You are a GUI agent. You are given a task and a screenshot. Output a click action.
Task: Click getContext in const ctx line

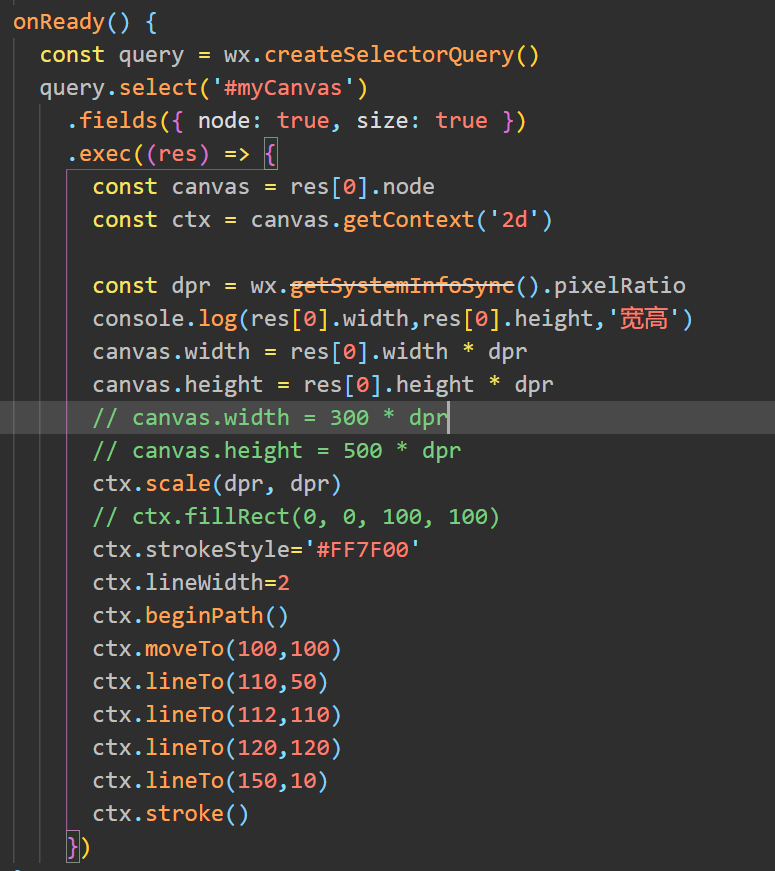[x=408, y=220]
